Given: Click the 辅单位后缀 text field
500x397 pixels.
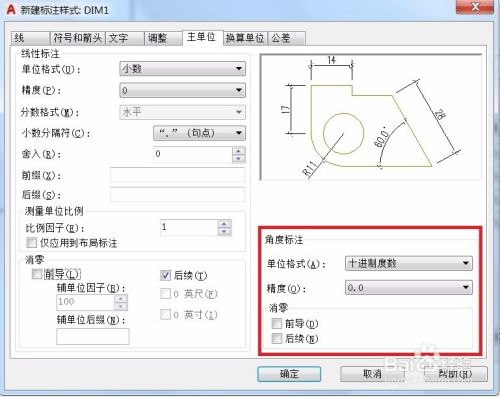Looking at the screenshot, I should click(x=93, y=336).
